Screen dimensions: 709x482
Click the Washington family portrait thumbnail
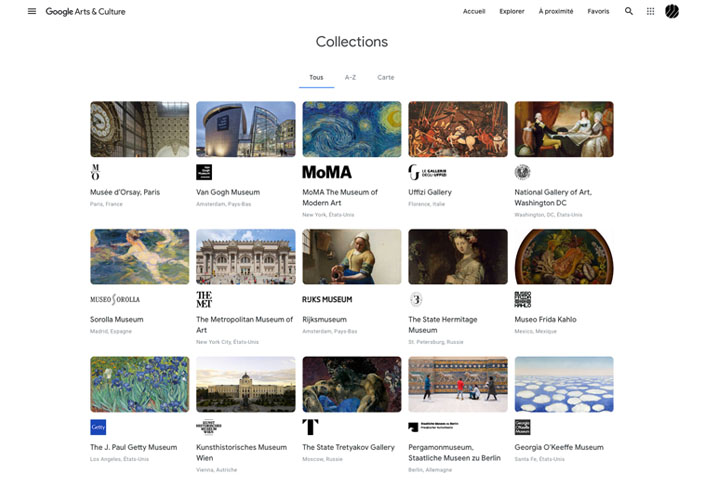click(564, 129)
